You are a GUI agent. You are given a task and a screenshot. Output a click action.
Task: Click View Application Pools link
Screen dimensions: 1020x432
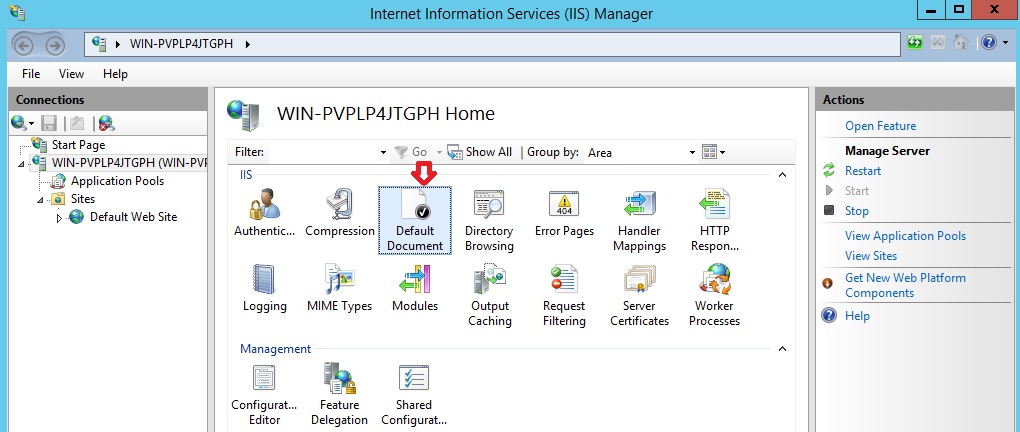coord(906,236)
